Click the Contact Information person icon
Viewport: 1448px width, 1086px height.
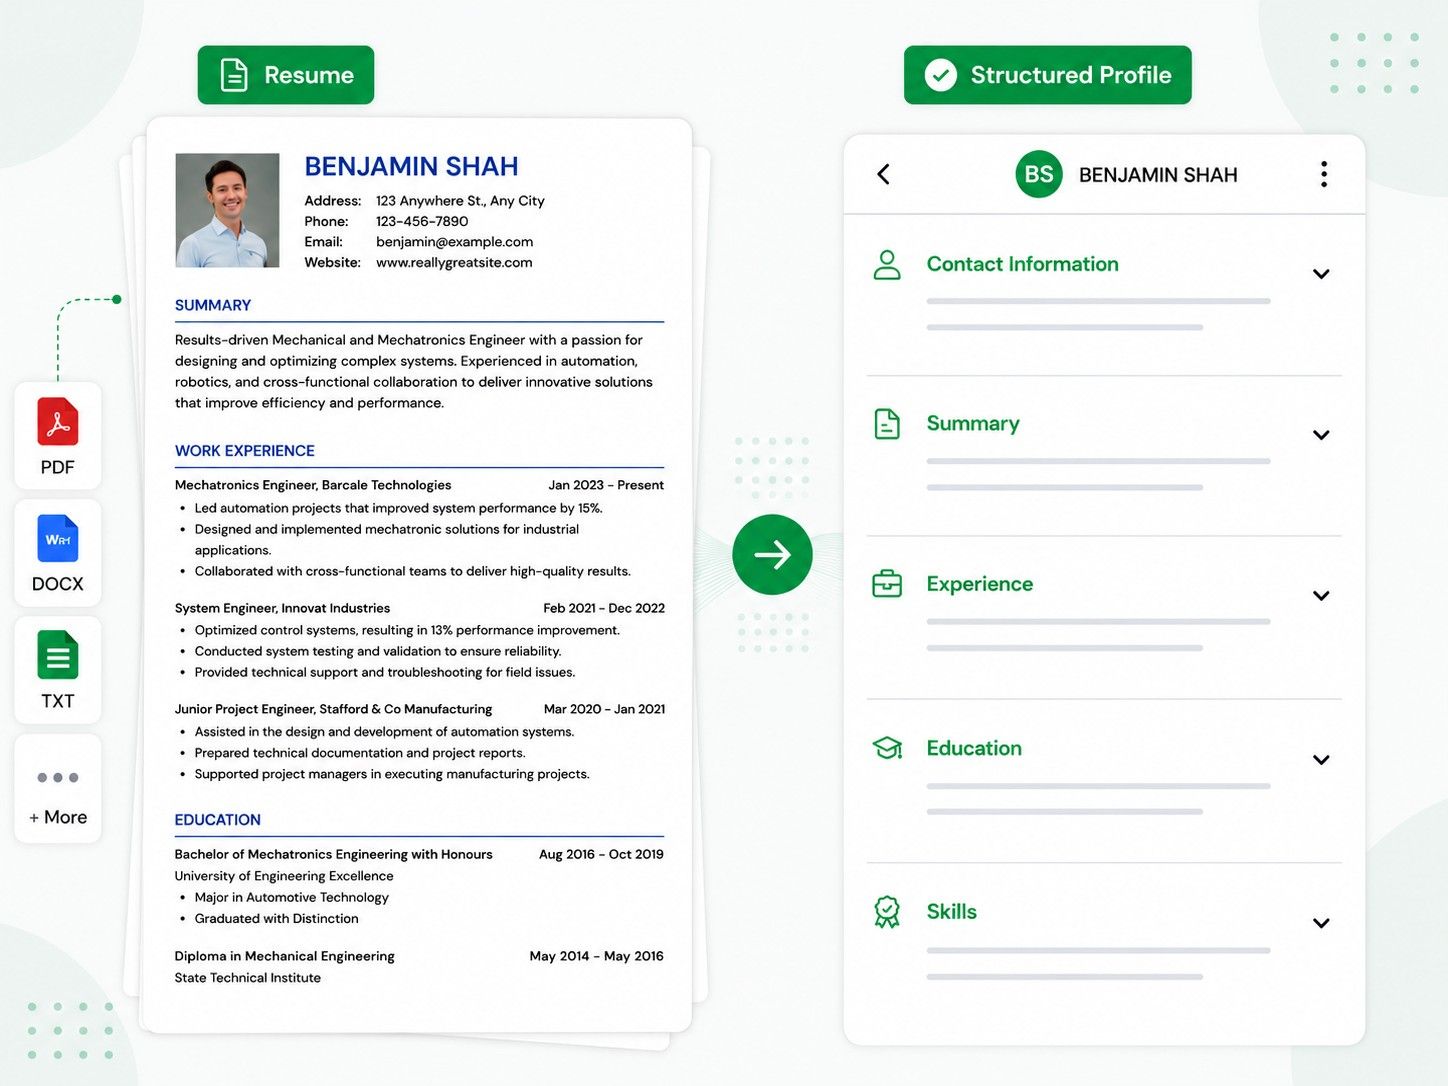pos(887,265)
